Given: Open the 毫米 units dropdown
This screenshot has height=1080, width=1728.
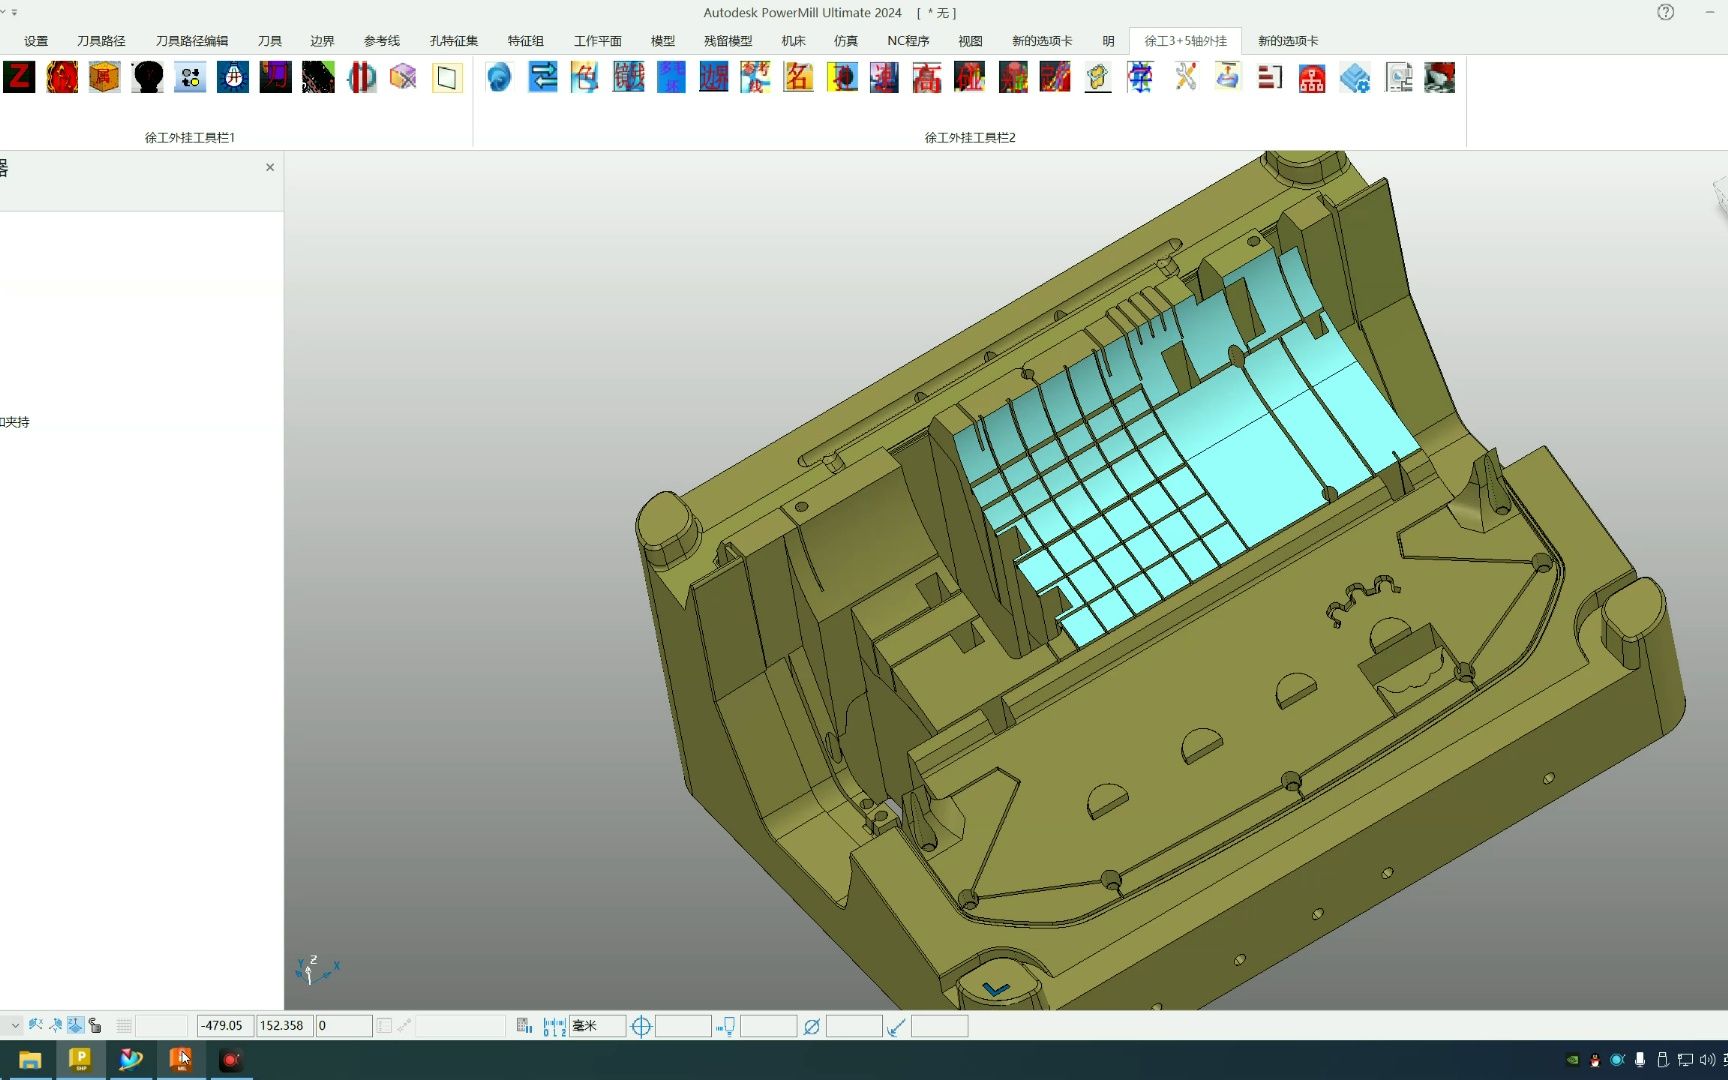Looking at the screenshot, I should click(598, 1025).
